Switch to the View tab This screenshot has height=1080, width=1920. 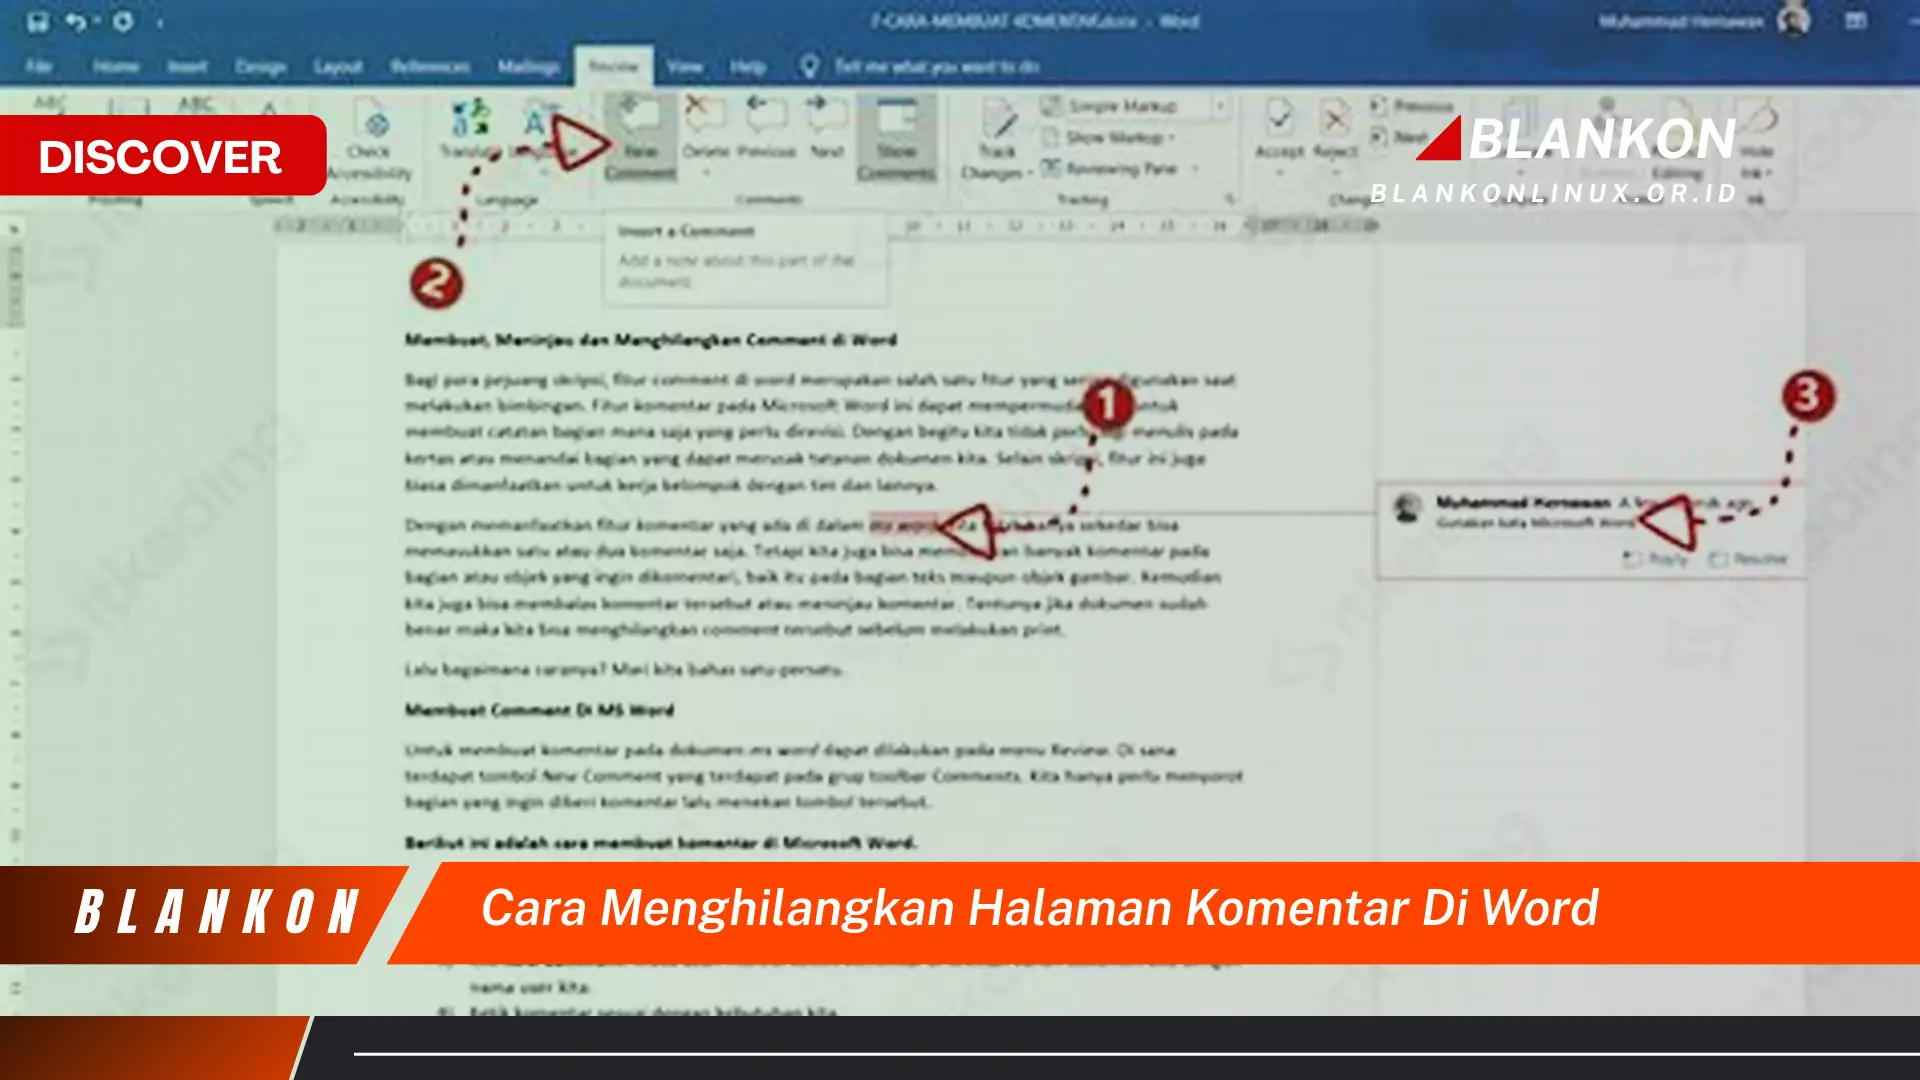tap(685, 66)
